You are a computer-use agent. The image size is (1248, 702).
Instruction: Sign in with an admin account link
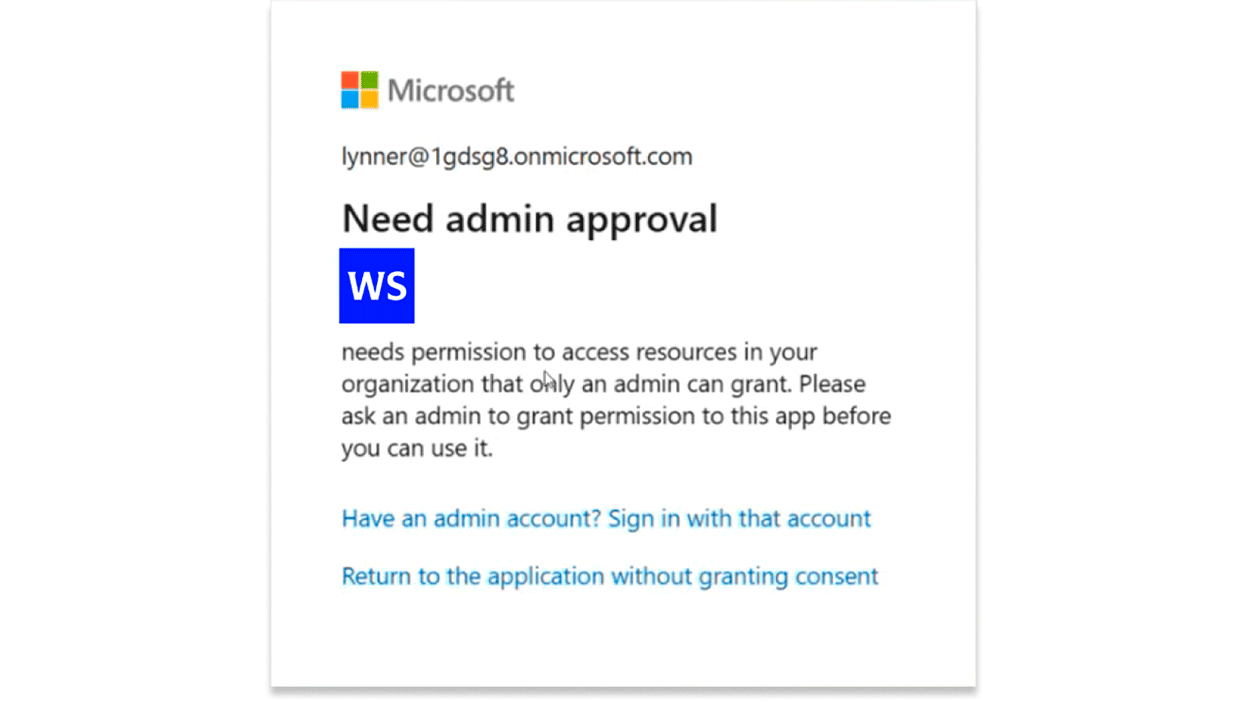click(x=606, y=518)
